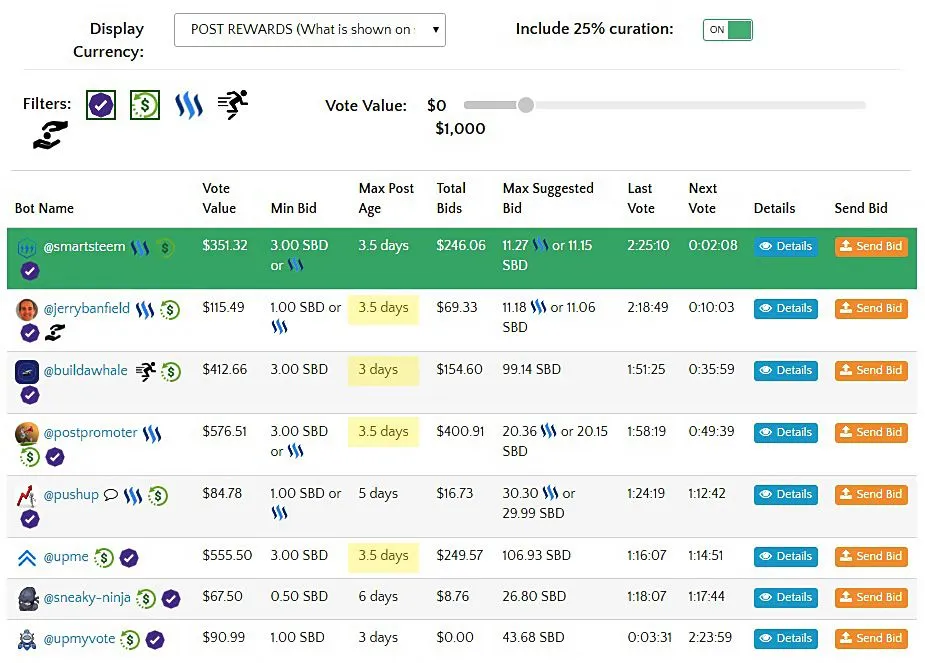
Task: View Details for @sneaky-ninja
Action: [x=786, y=598]
